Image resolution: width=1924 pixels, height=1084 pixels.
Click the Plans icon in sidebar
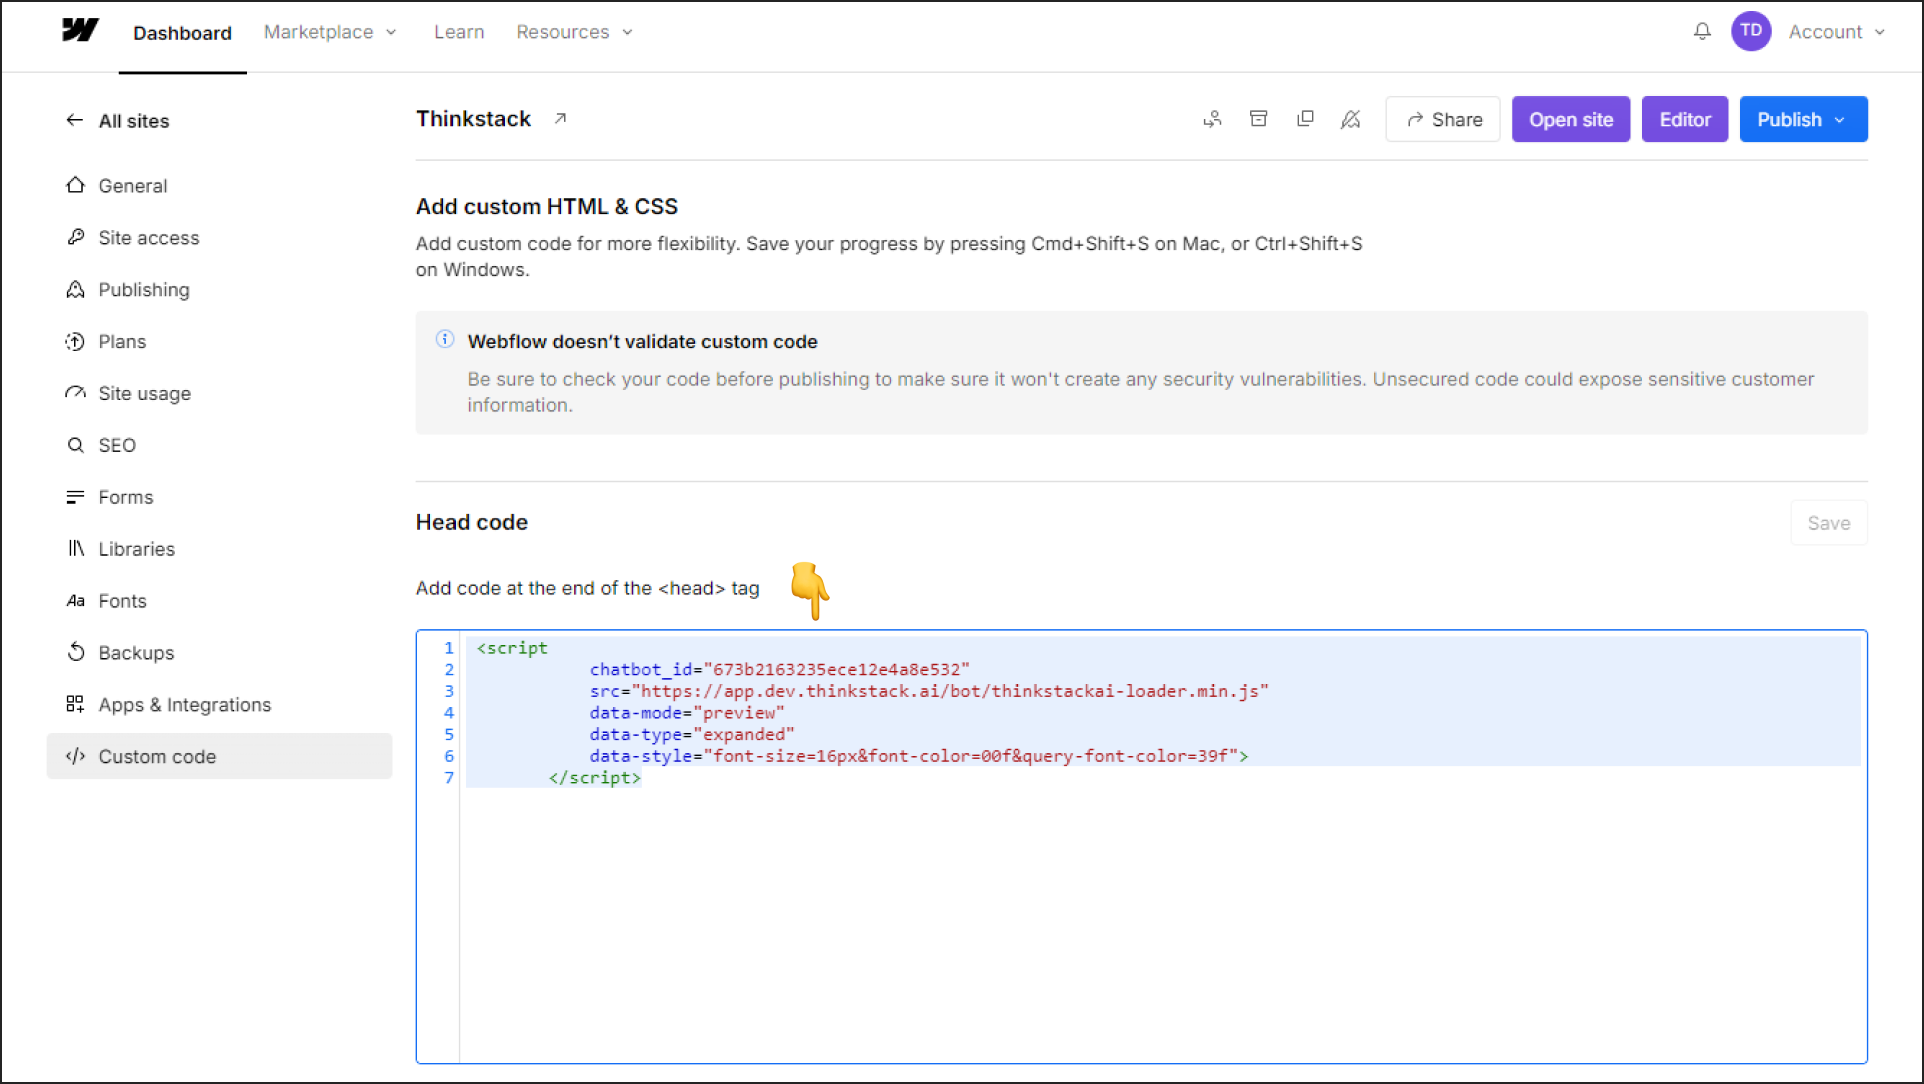coord(75,341)
